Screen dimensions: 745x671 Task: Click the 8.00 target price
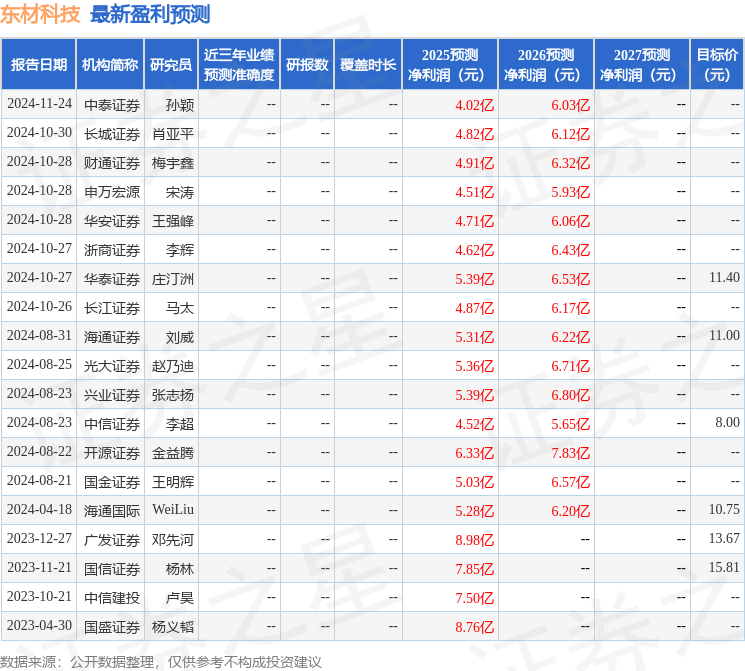pos(728,422)
